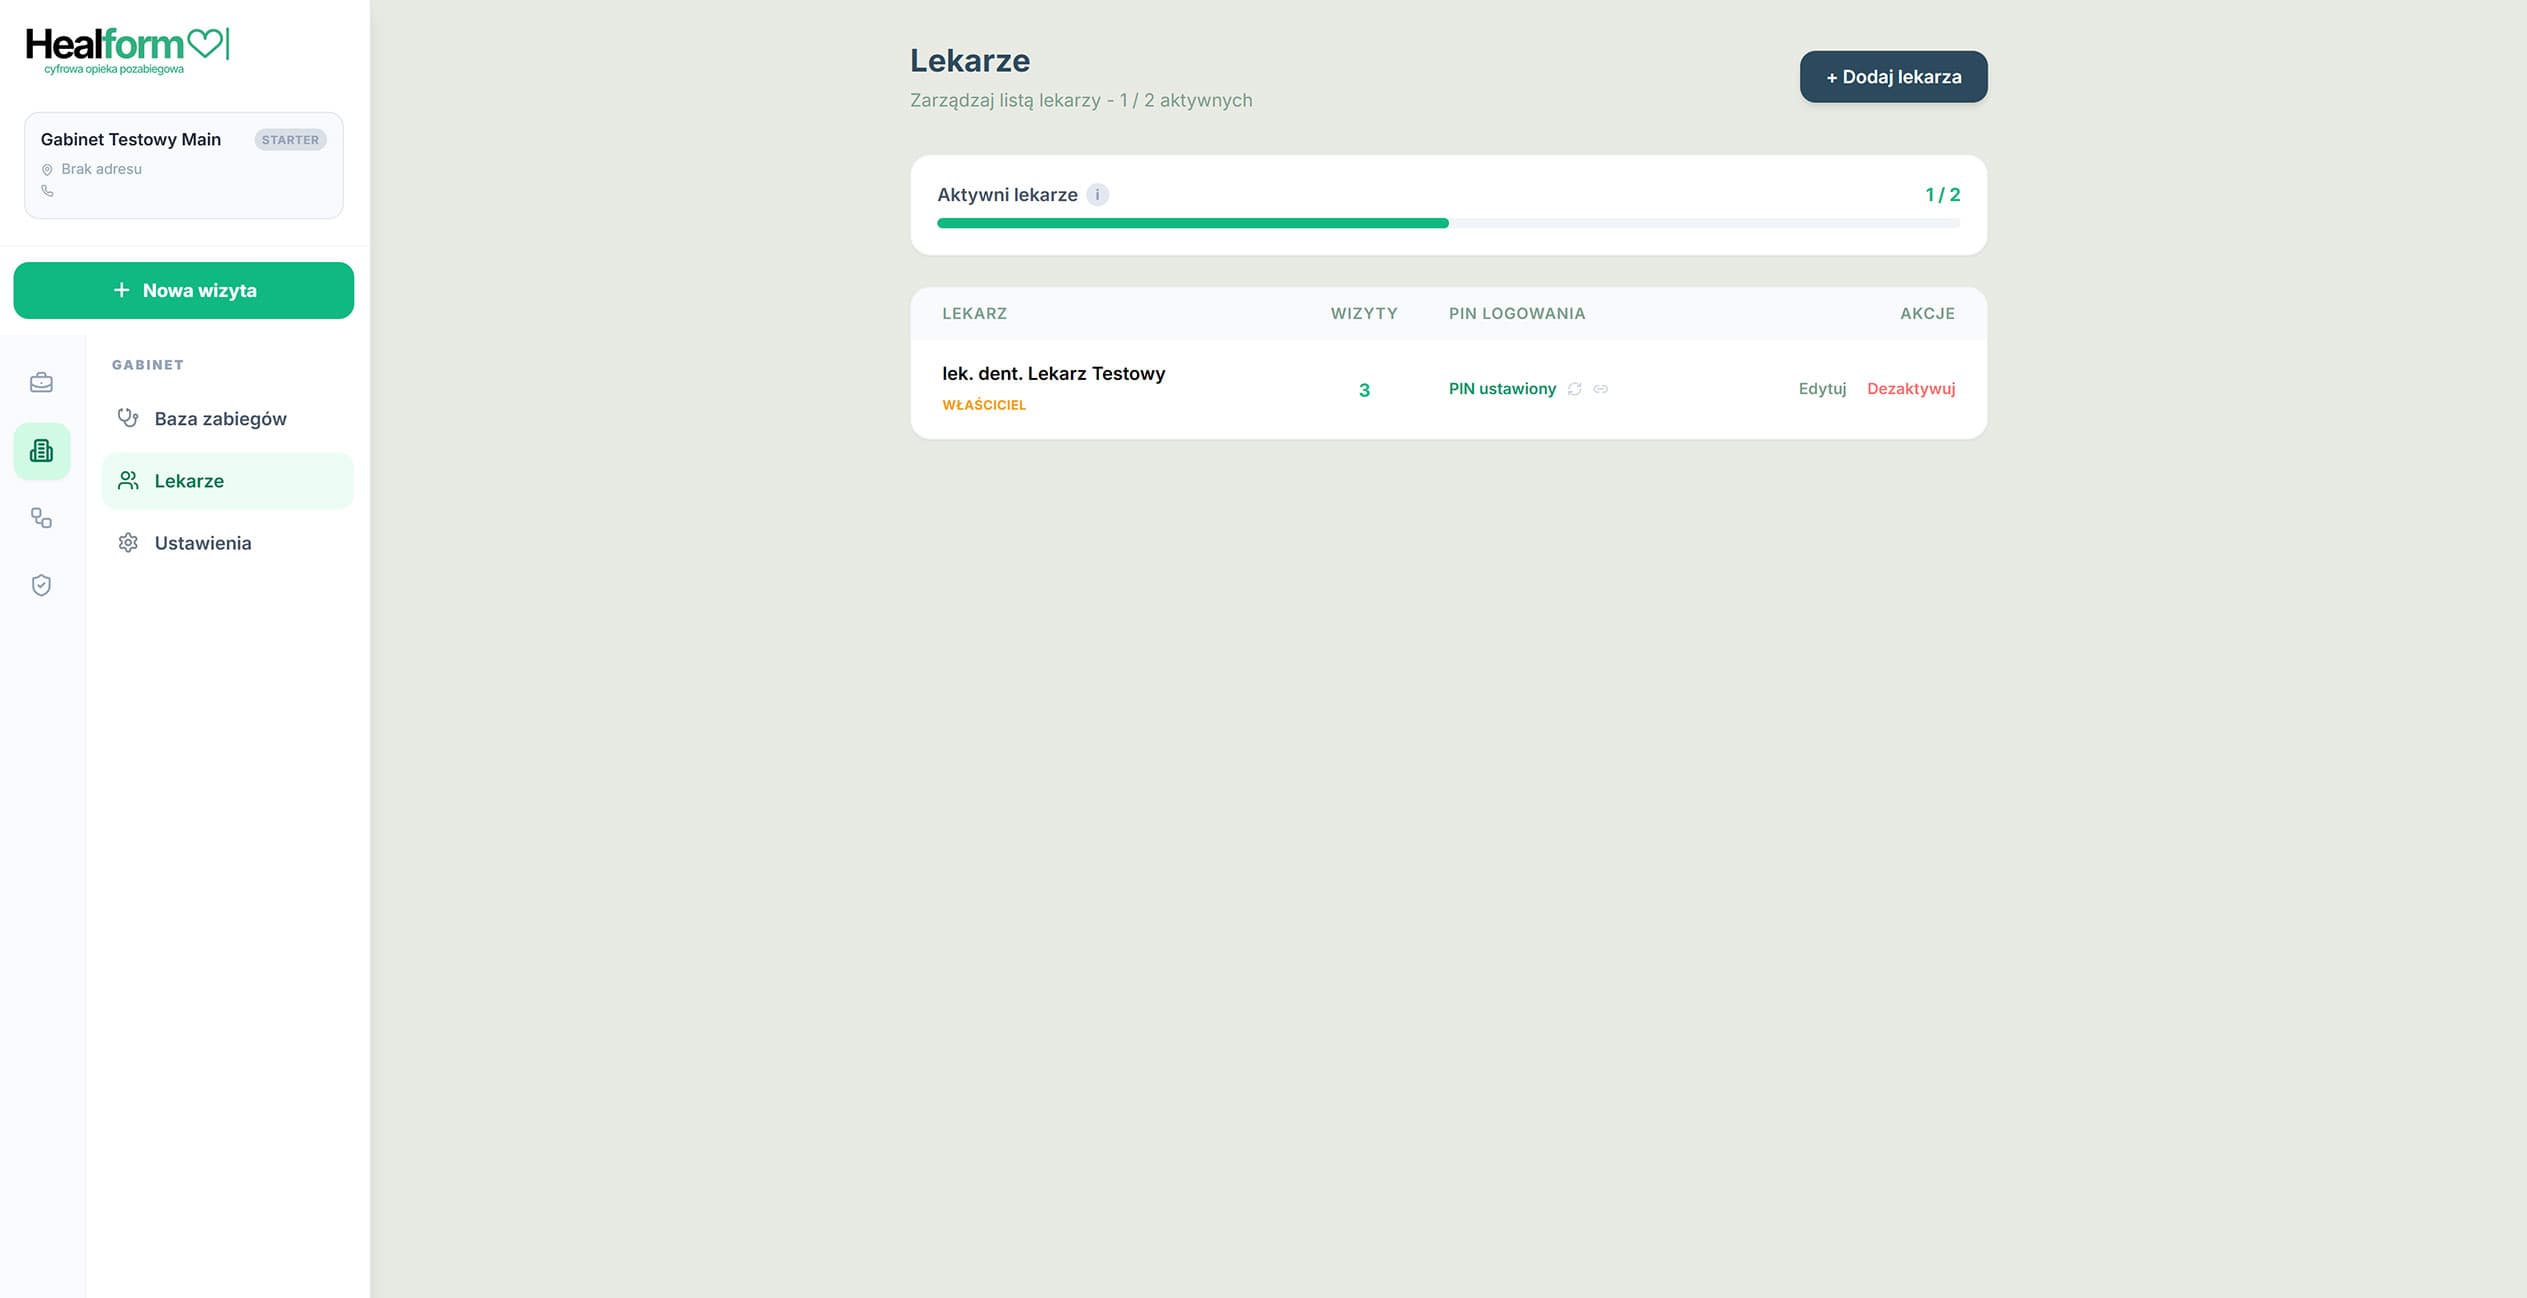Click the gear icon beside Ustawienia
Viewport: 2527px width, 1298px height.
128,543
